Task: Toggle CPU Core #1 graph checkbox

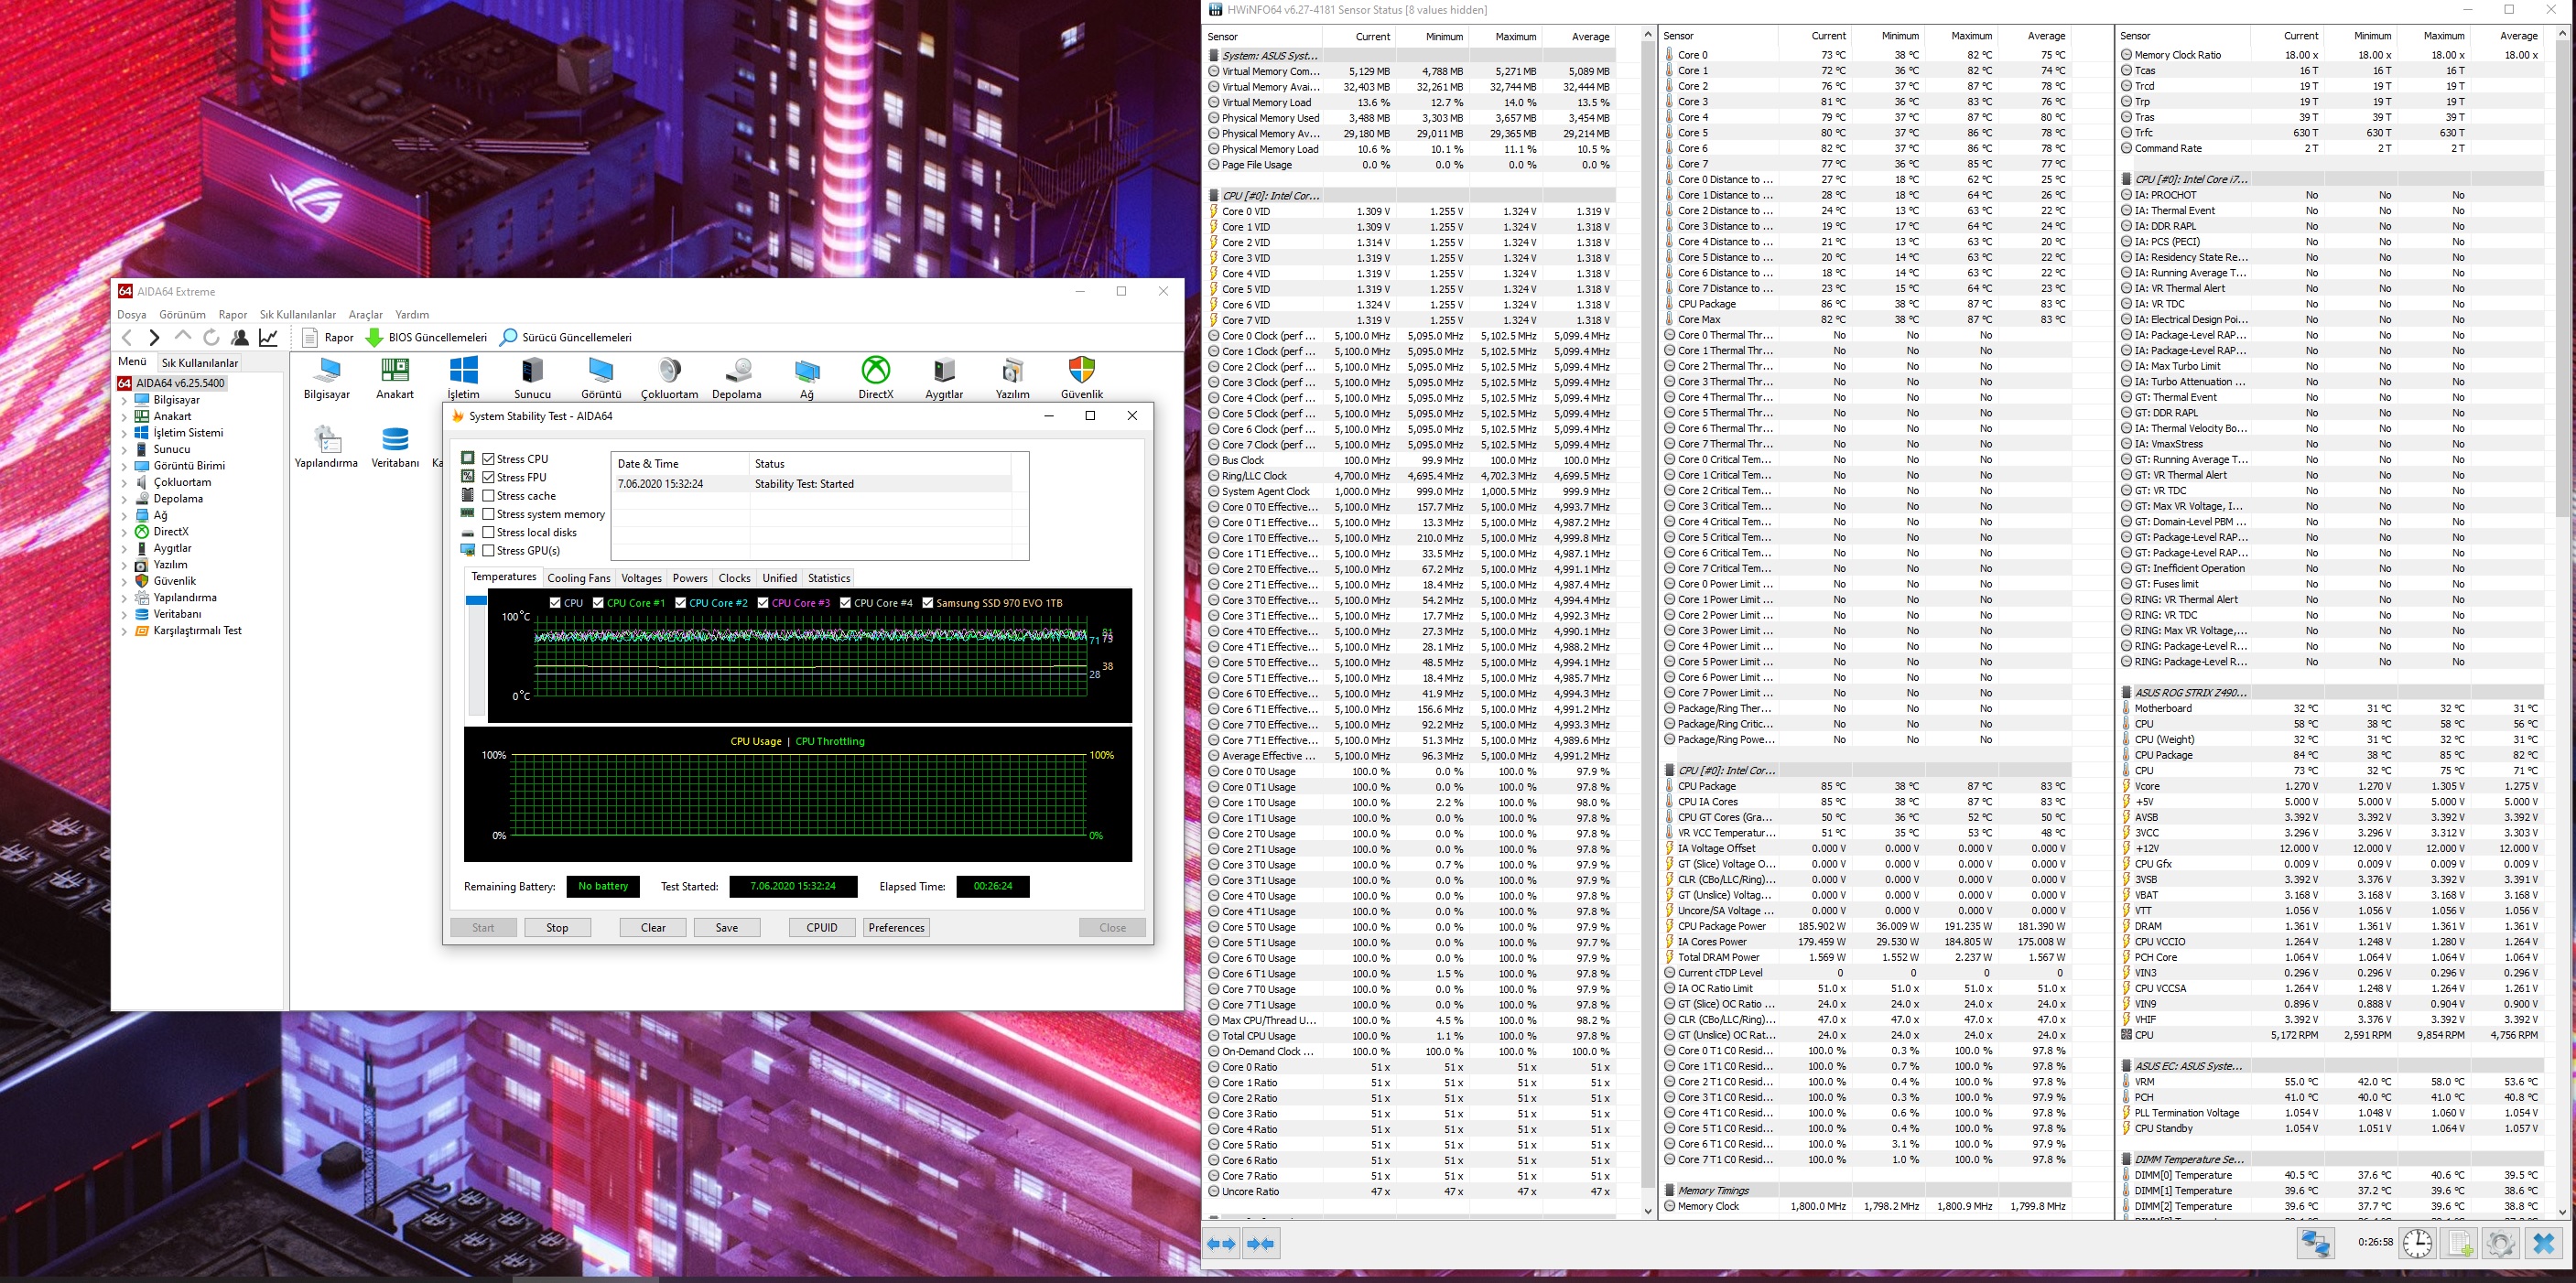Action: 598,603
